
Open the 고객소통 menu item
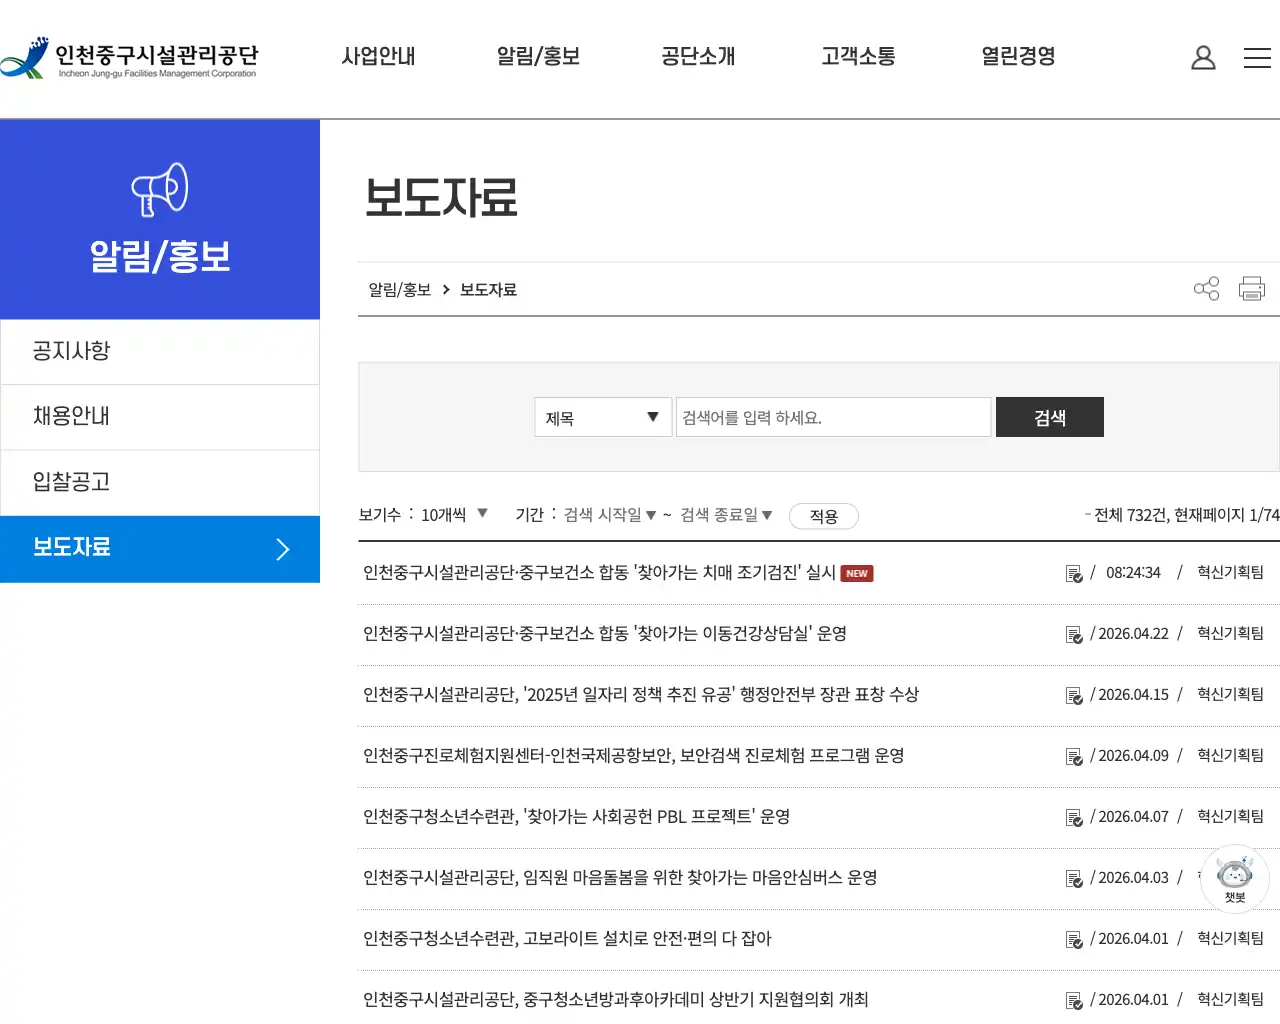point(857,57)
